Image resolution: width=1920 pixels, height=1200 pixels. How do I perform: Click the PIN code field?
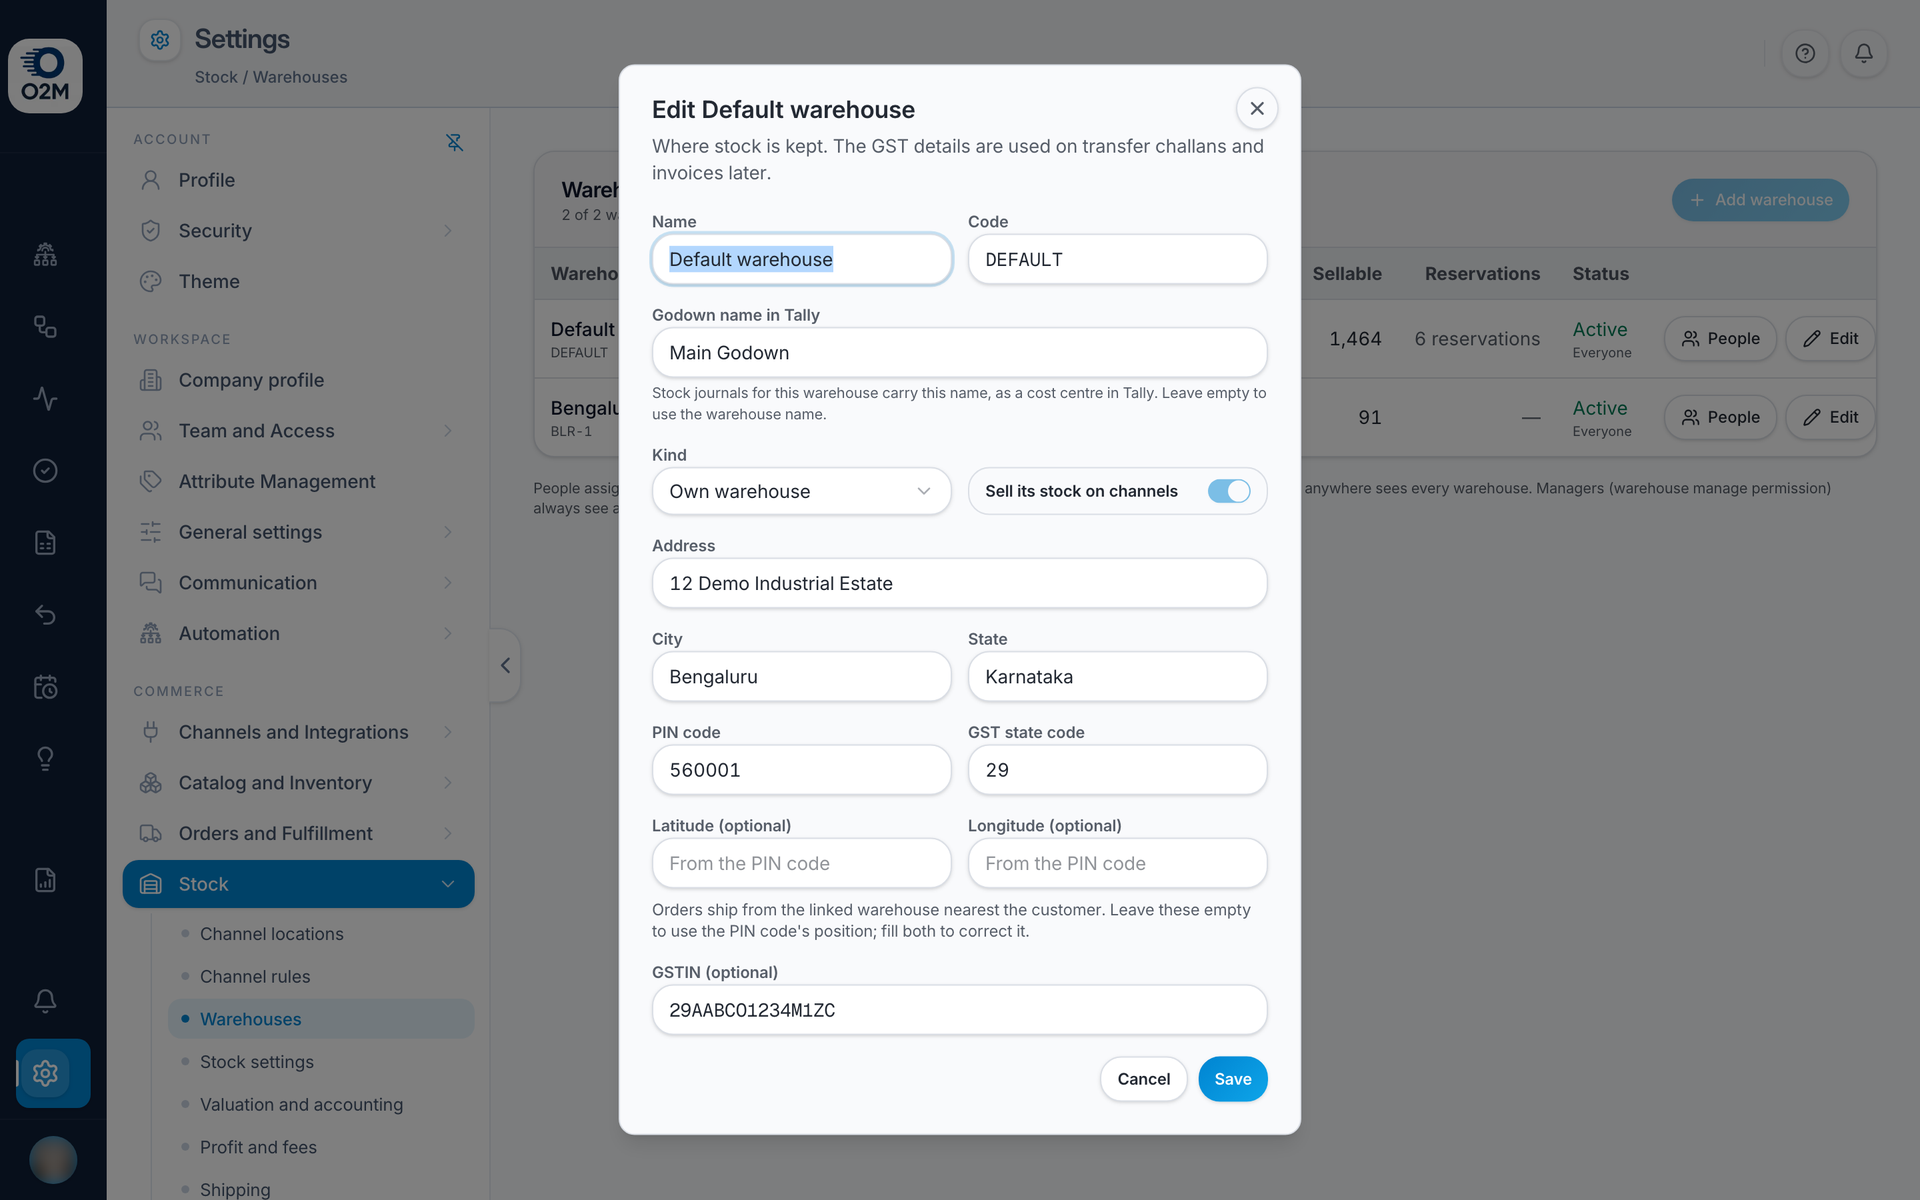point(801,770)
